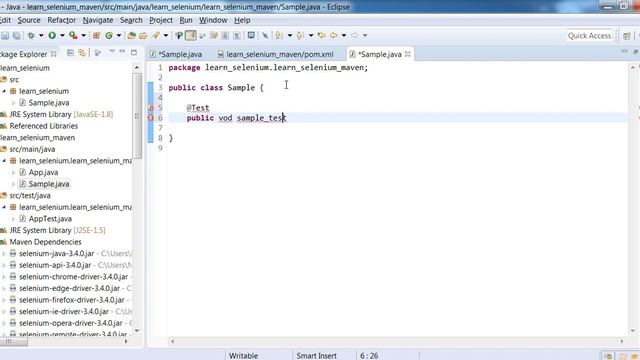Click the Writable status bar entry

(243, 356)
